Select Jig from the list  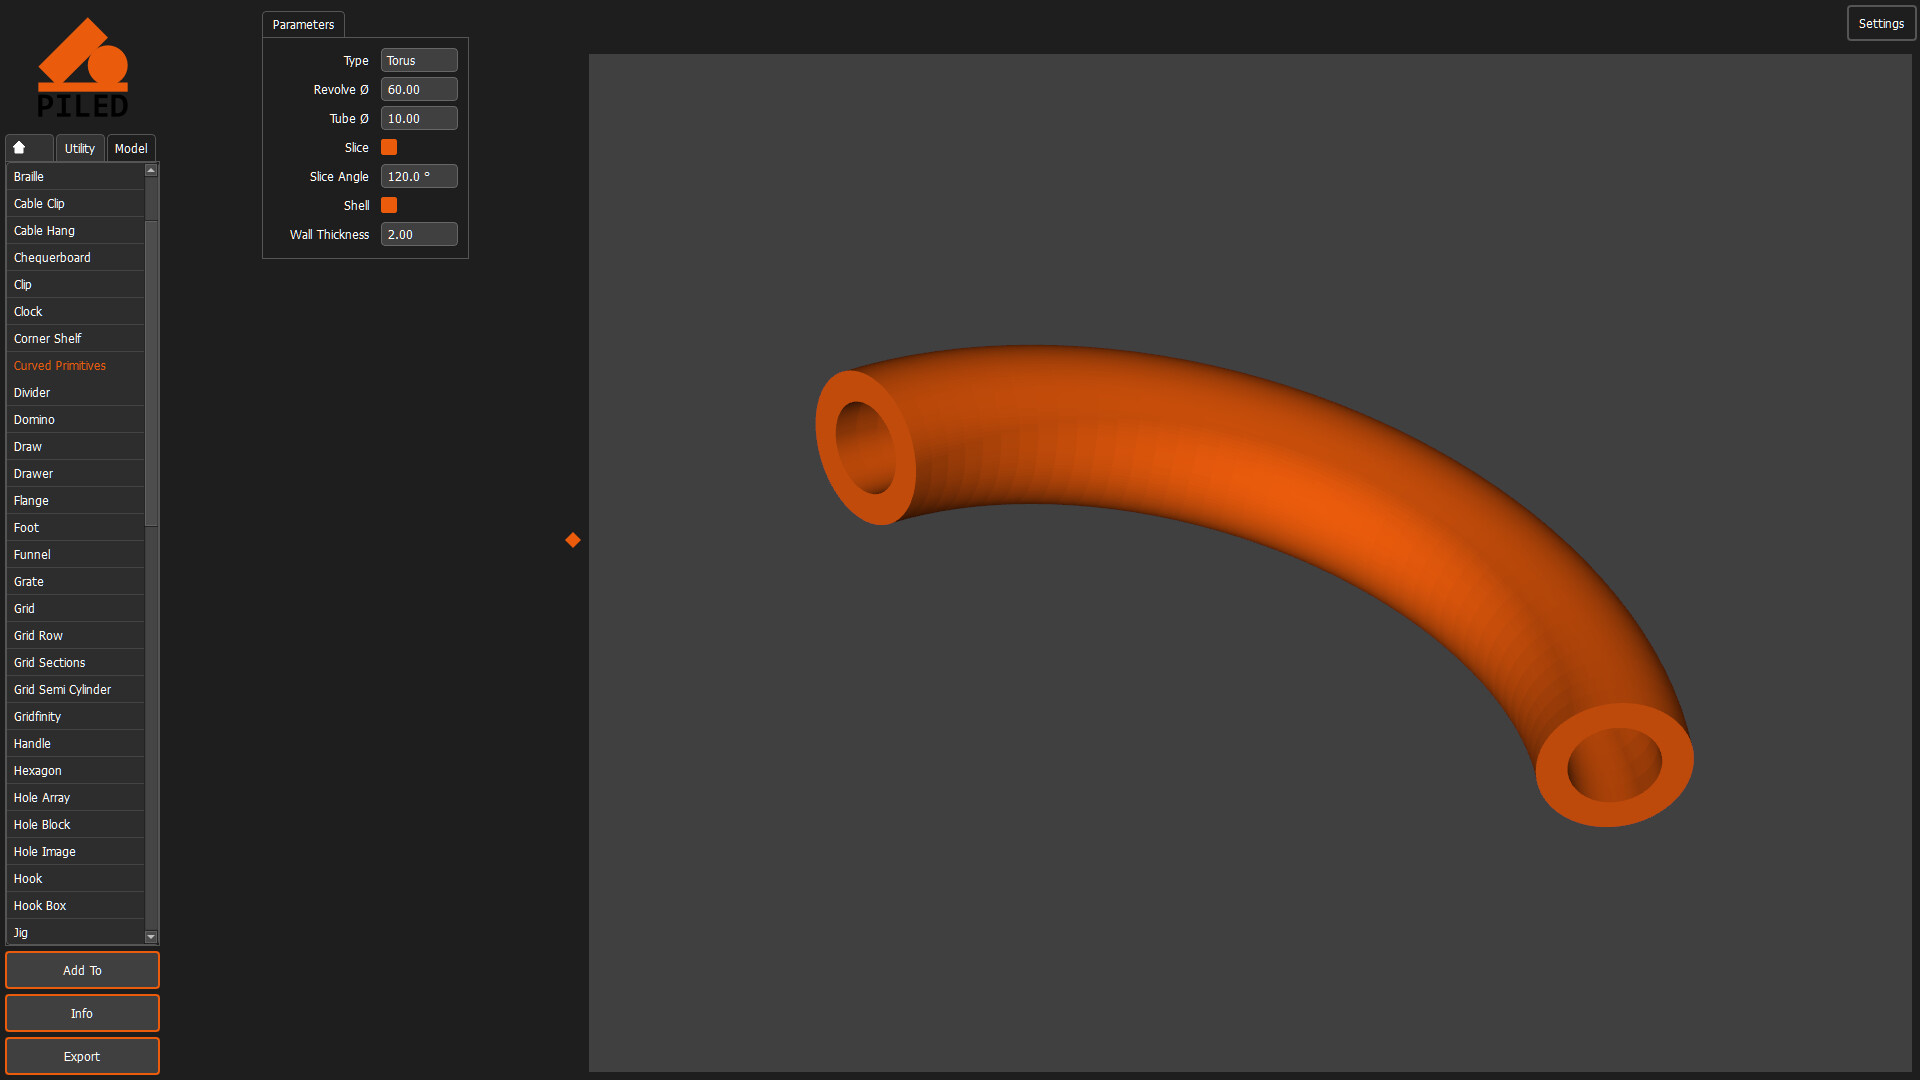[75, 932]
